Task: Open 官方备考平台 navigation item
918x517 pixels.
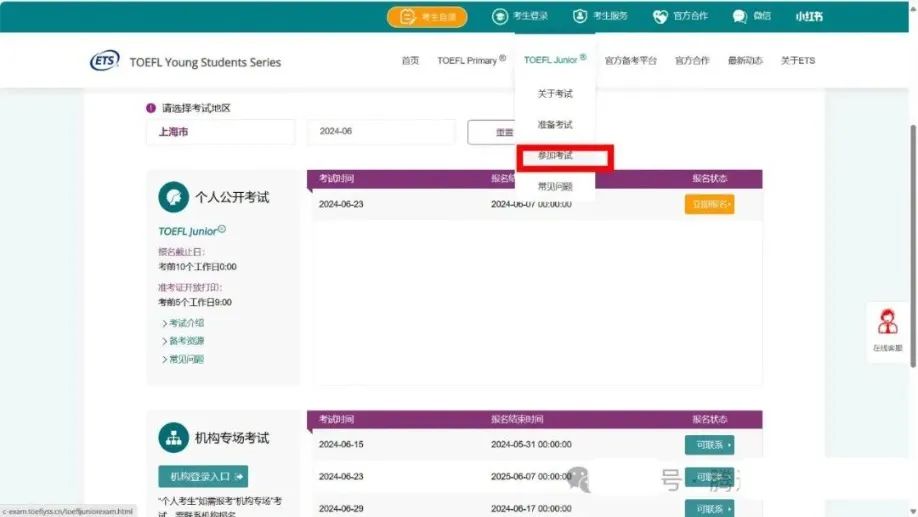Action: (631, 60)
